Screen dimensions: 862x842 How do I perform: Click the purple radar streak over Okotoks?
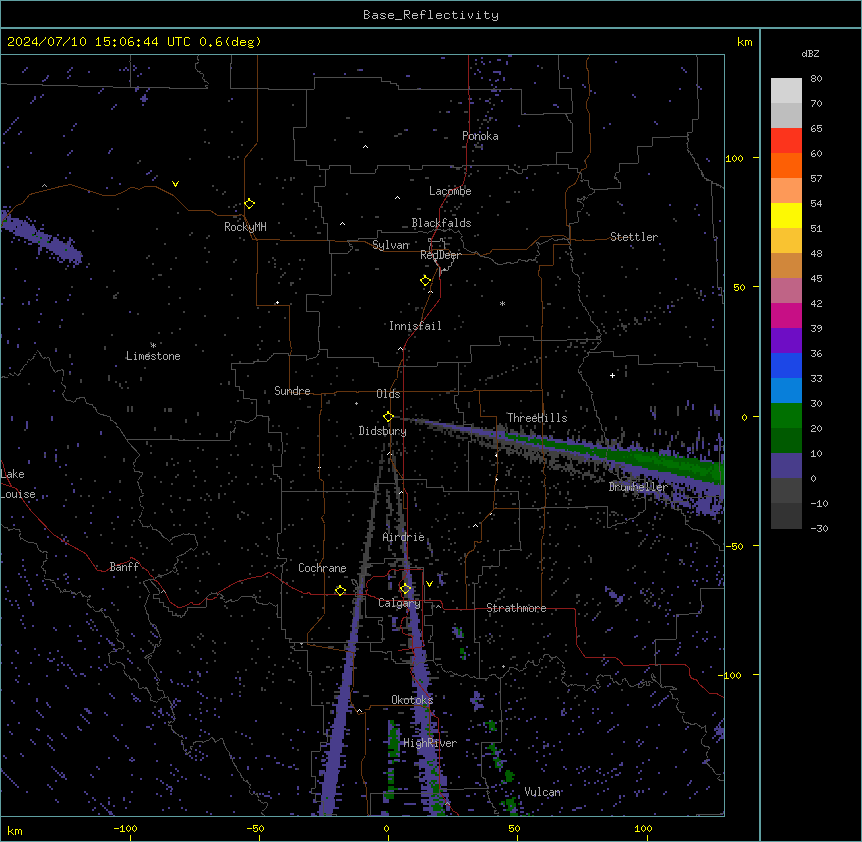(x=422, y=693)
